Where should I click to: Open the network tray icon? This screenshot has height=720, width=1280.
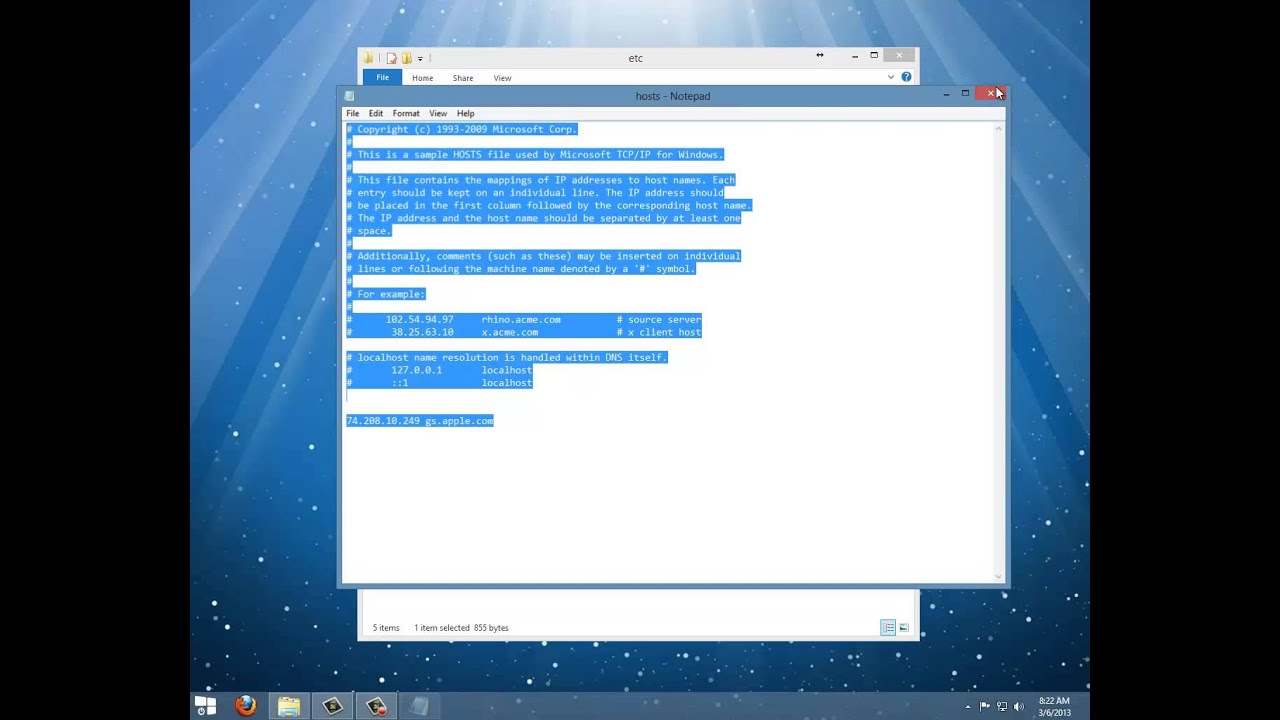(1002, 707)
